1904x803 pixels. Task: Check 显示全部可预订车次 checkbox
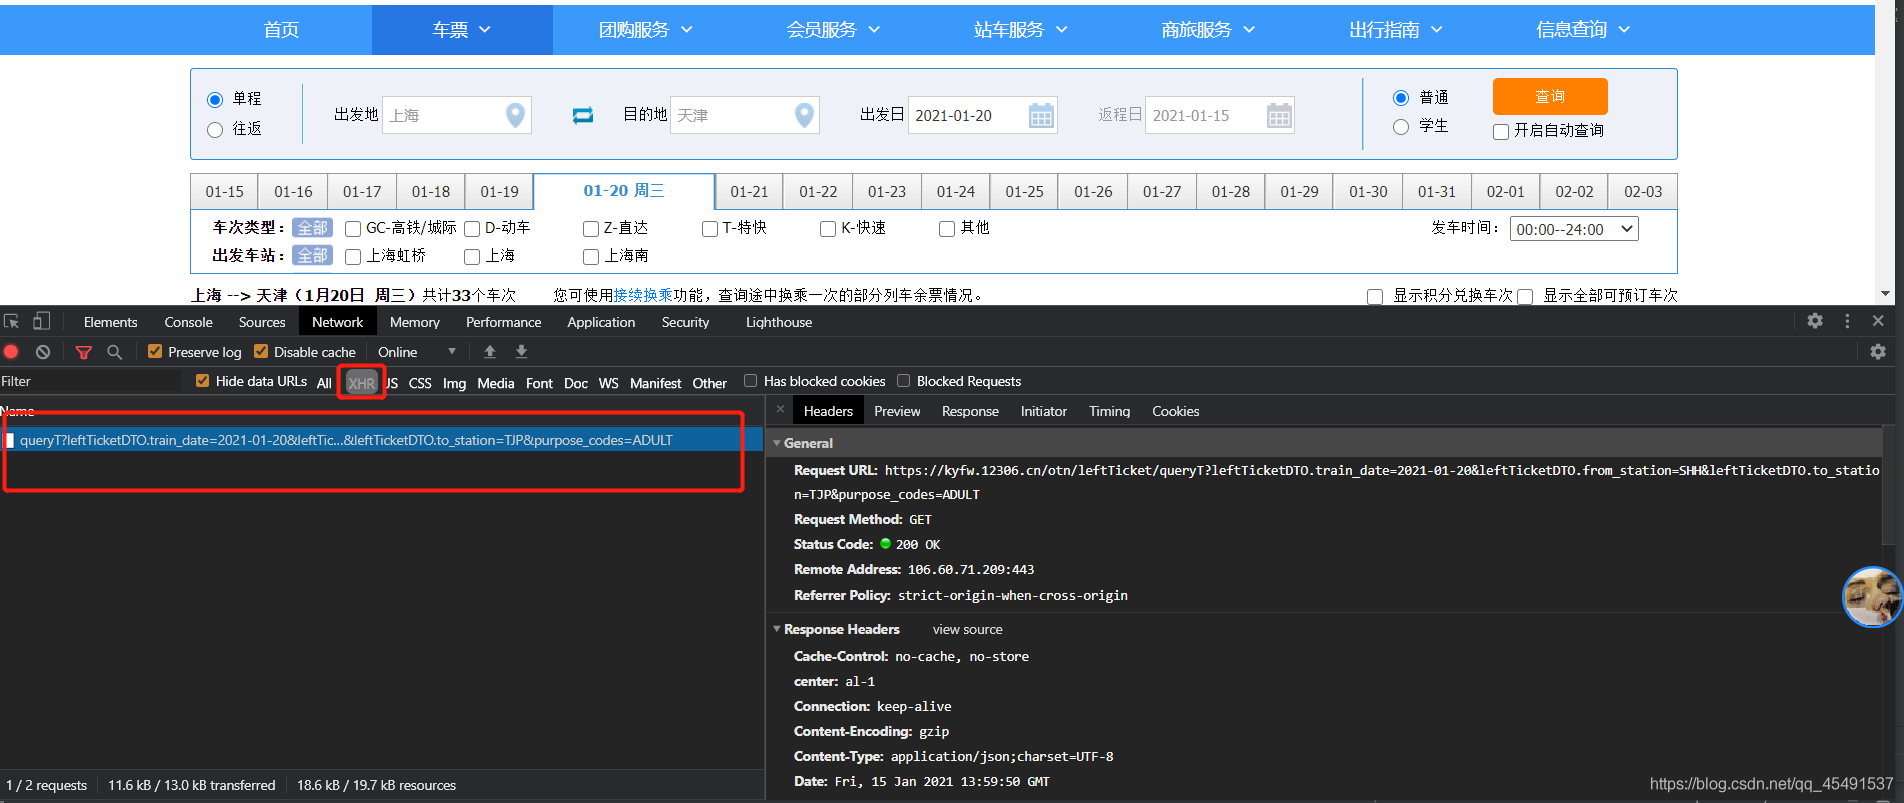coord(1525,296)
